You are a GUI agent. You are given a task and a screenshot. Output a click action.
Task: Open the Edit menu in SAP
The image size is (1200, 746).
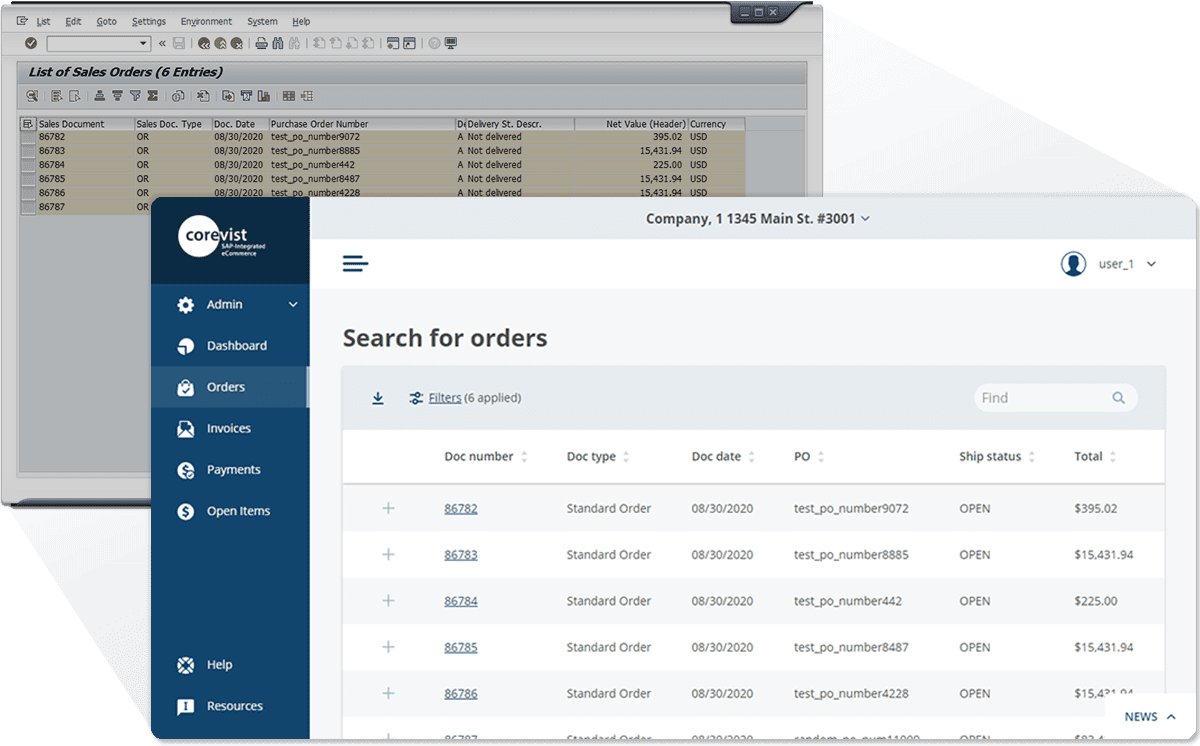73,21
